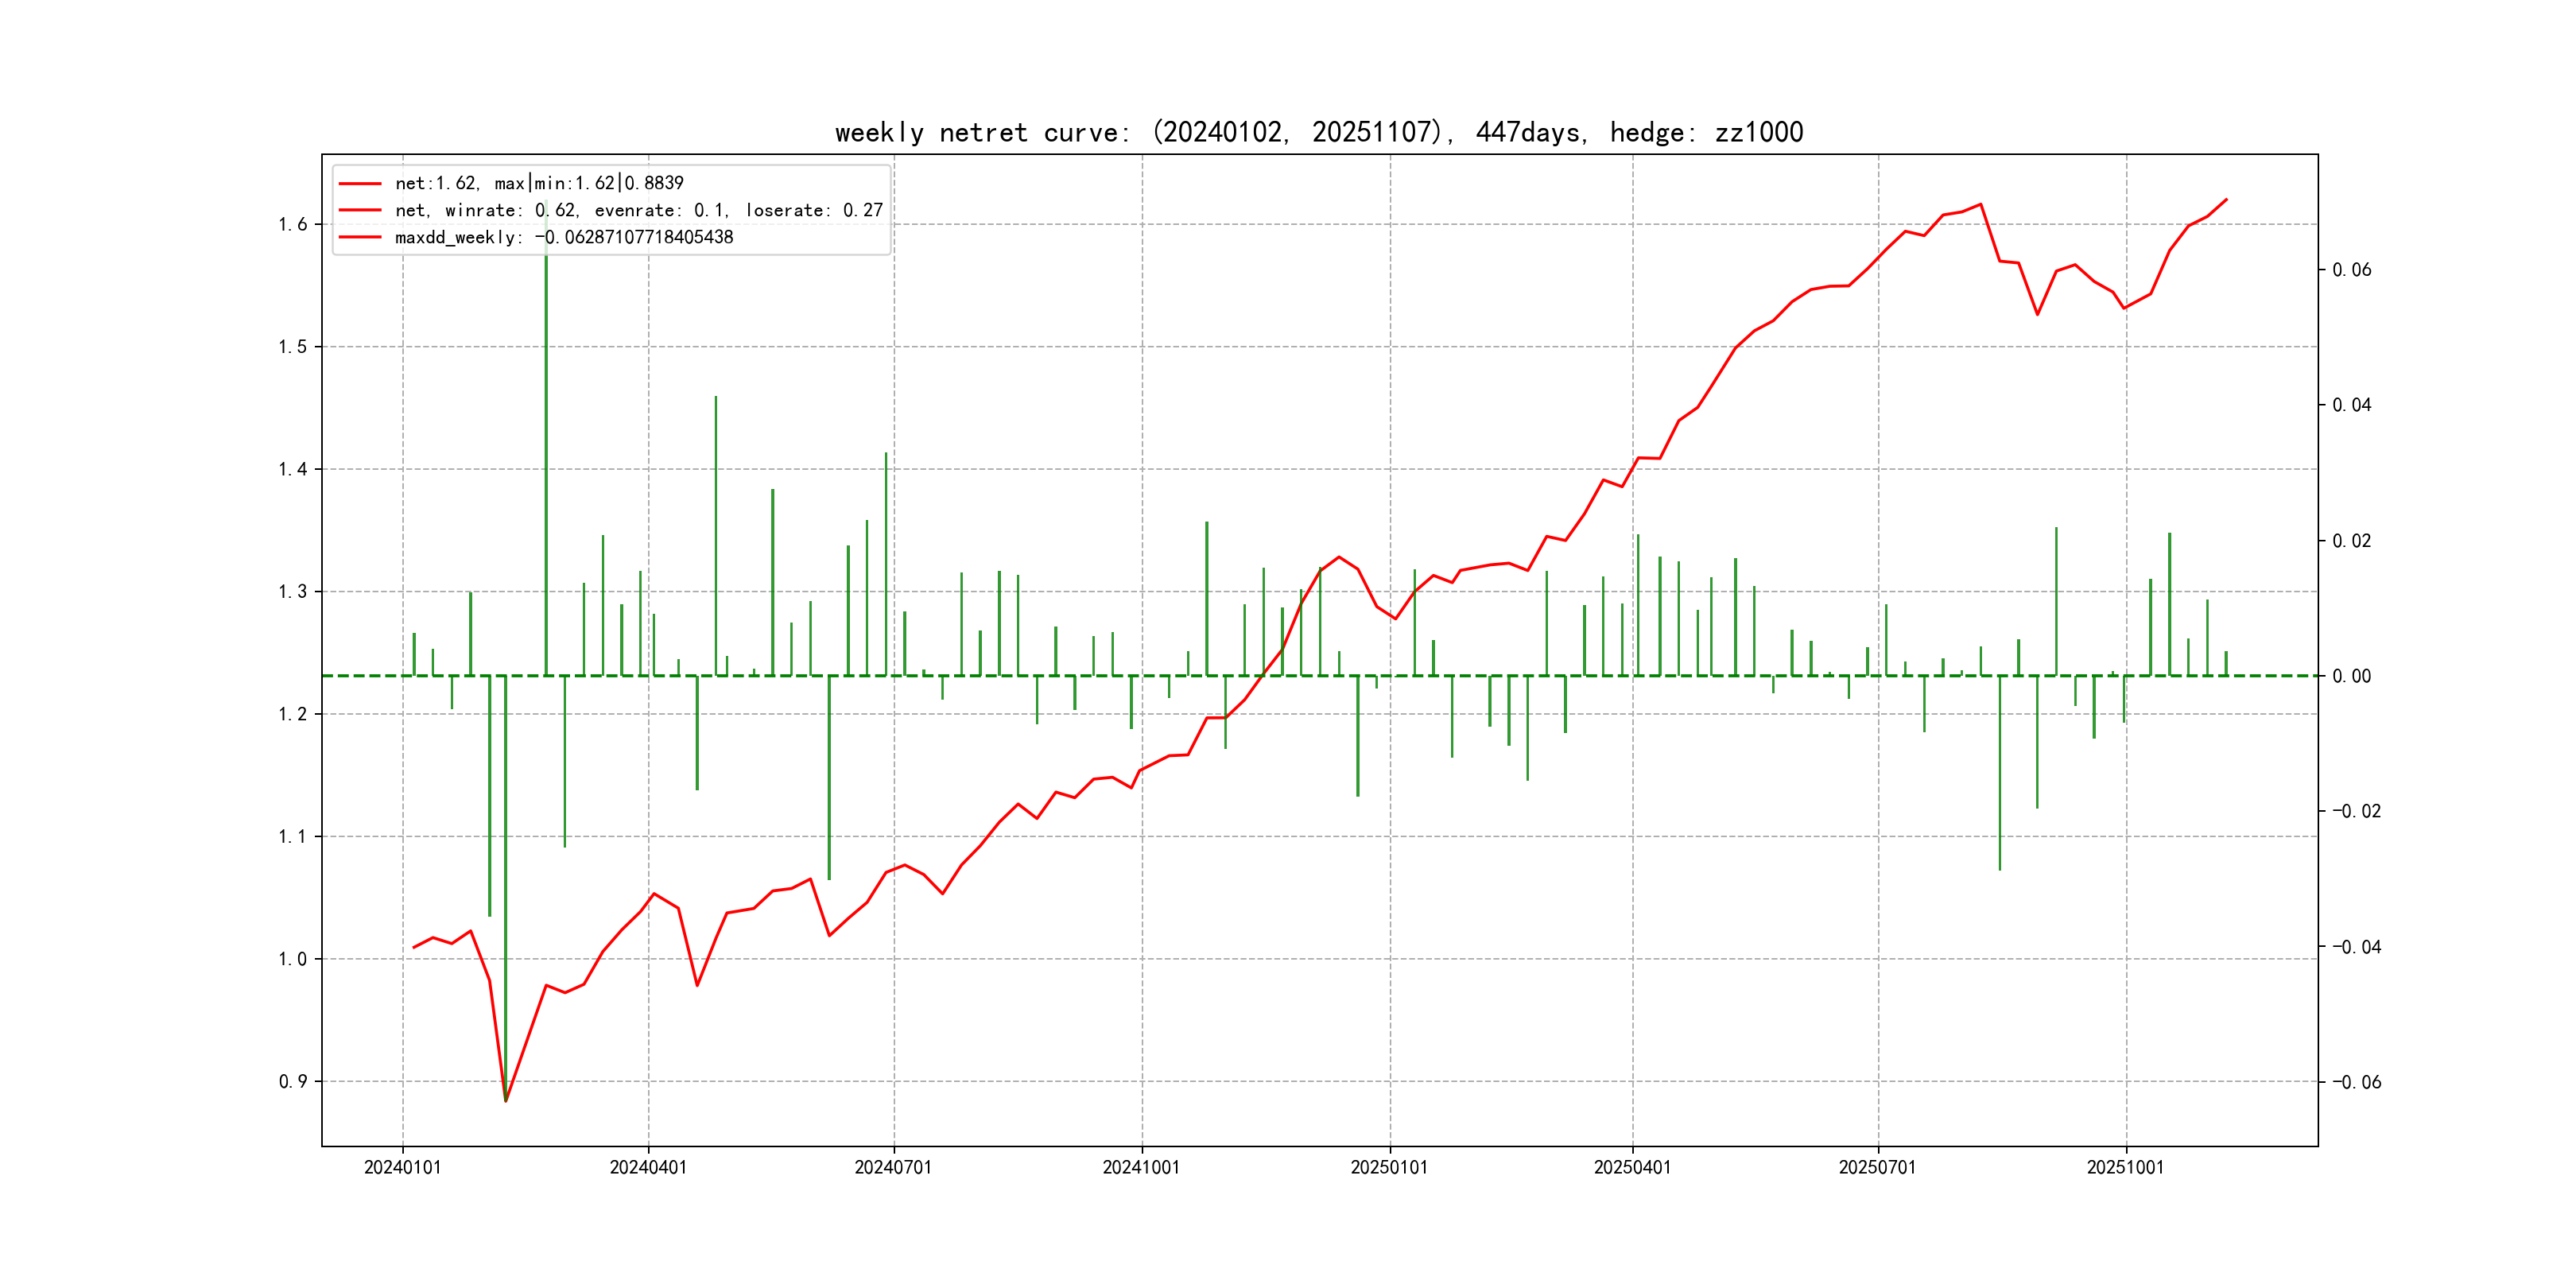The width and height of the screenshot is (2576, 1288).
Task: Click the left y-axis label 1.3
Action: pos(293,591)
